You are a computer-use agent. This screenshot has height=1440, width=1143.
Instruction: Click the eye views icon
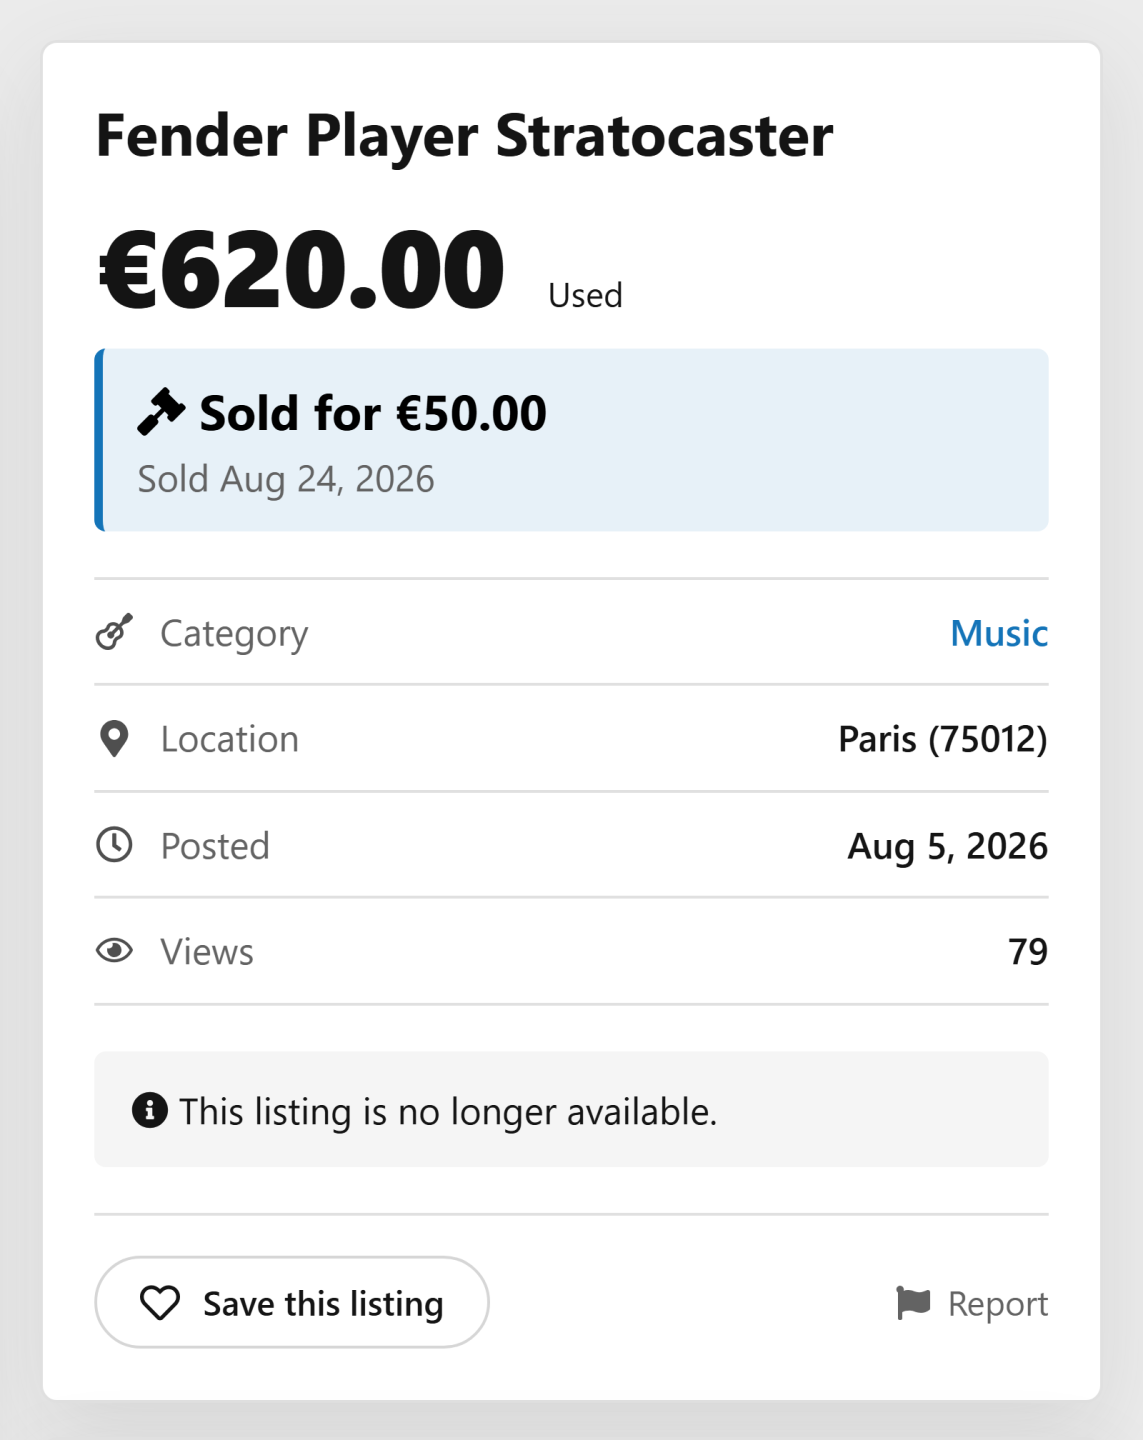coord(114,951)
